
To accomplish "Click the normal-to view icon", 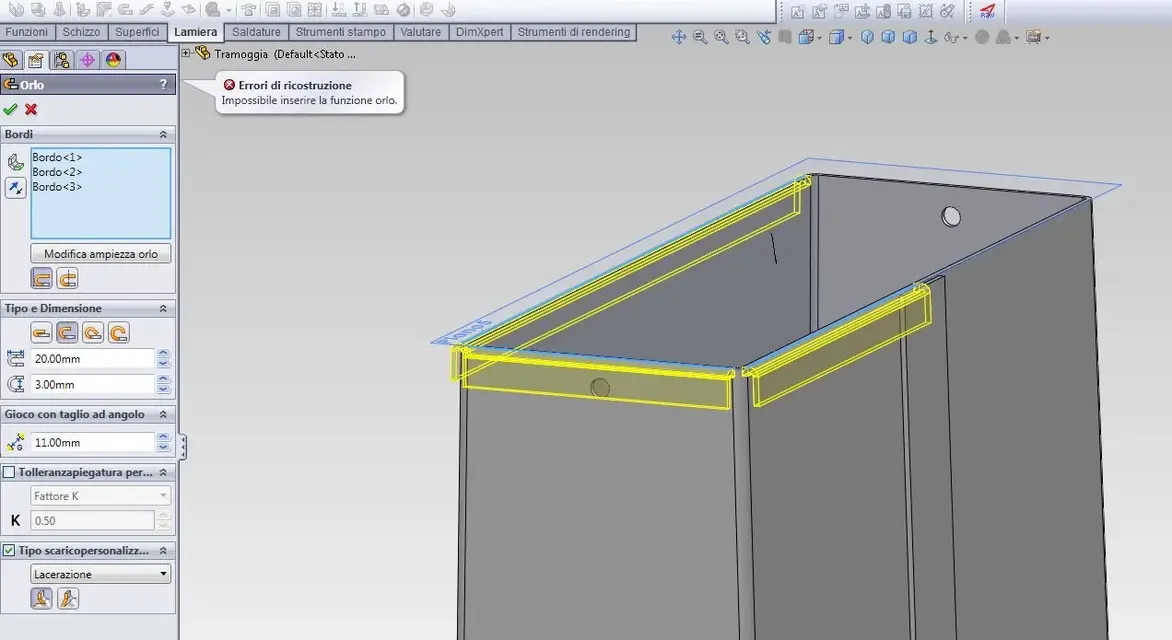I will (x=931, y=37).
